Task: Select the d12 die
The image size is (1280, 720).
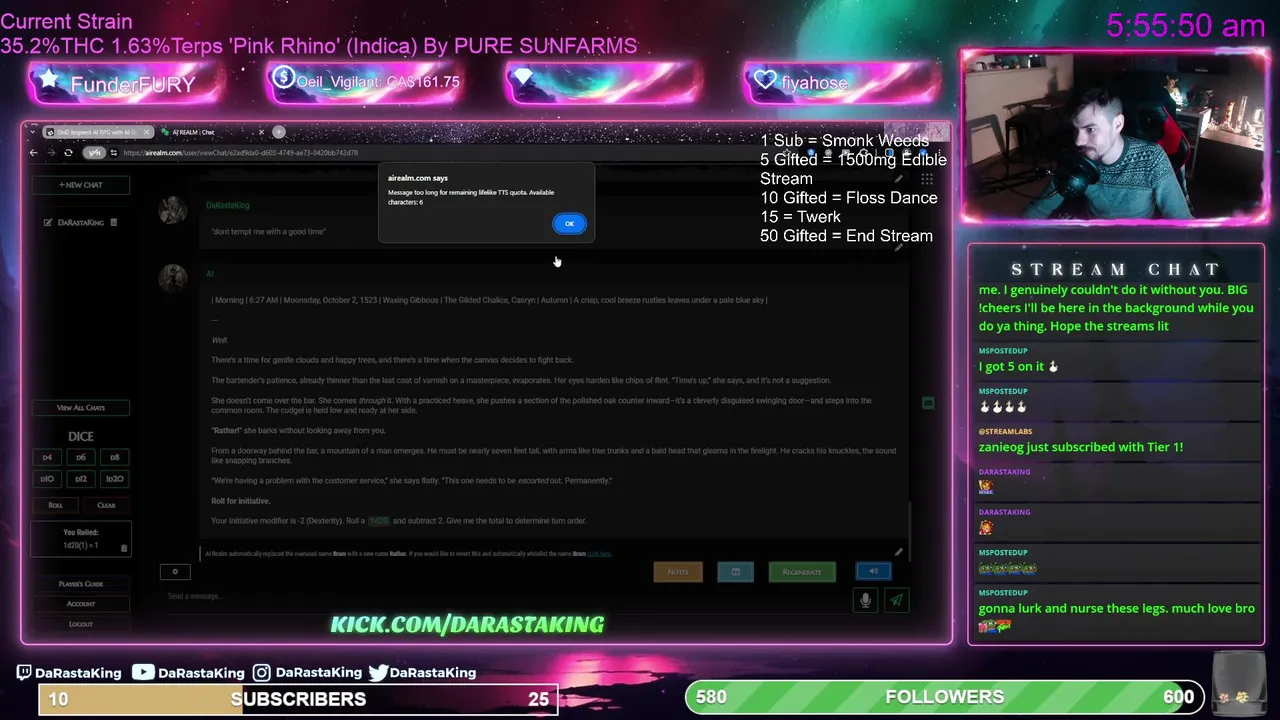Action: click(x=81, y=479)
